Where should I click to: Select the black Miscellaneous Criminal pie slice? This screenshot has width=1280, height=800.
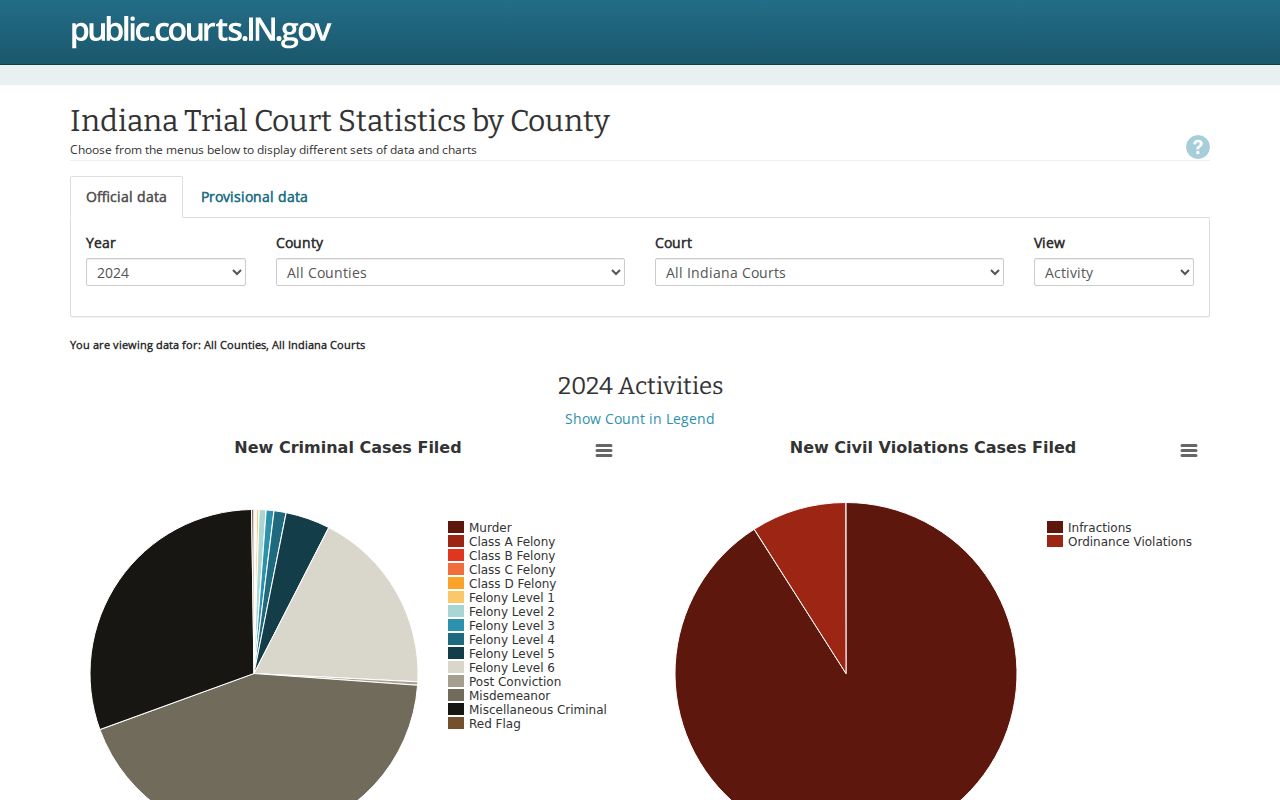click(170, 620)
